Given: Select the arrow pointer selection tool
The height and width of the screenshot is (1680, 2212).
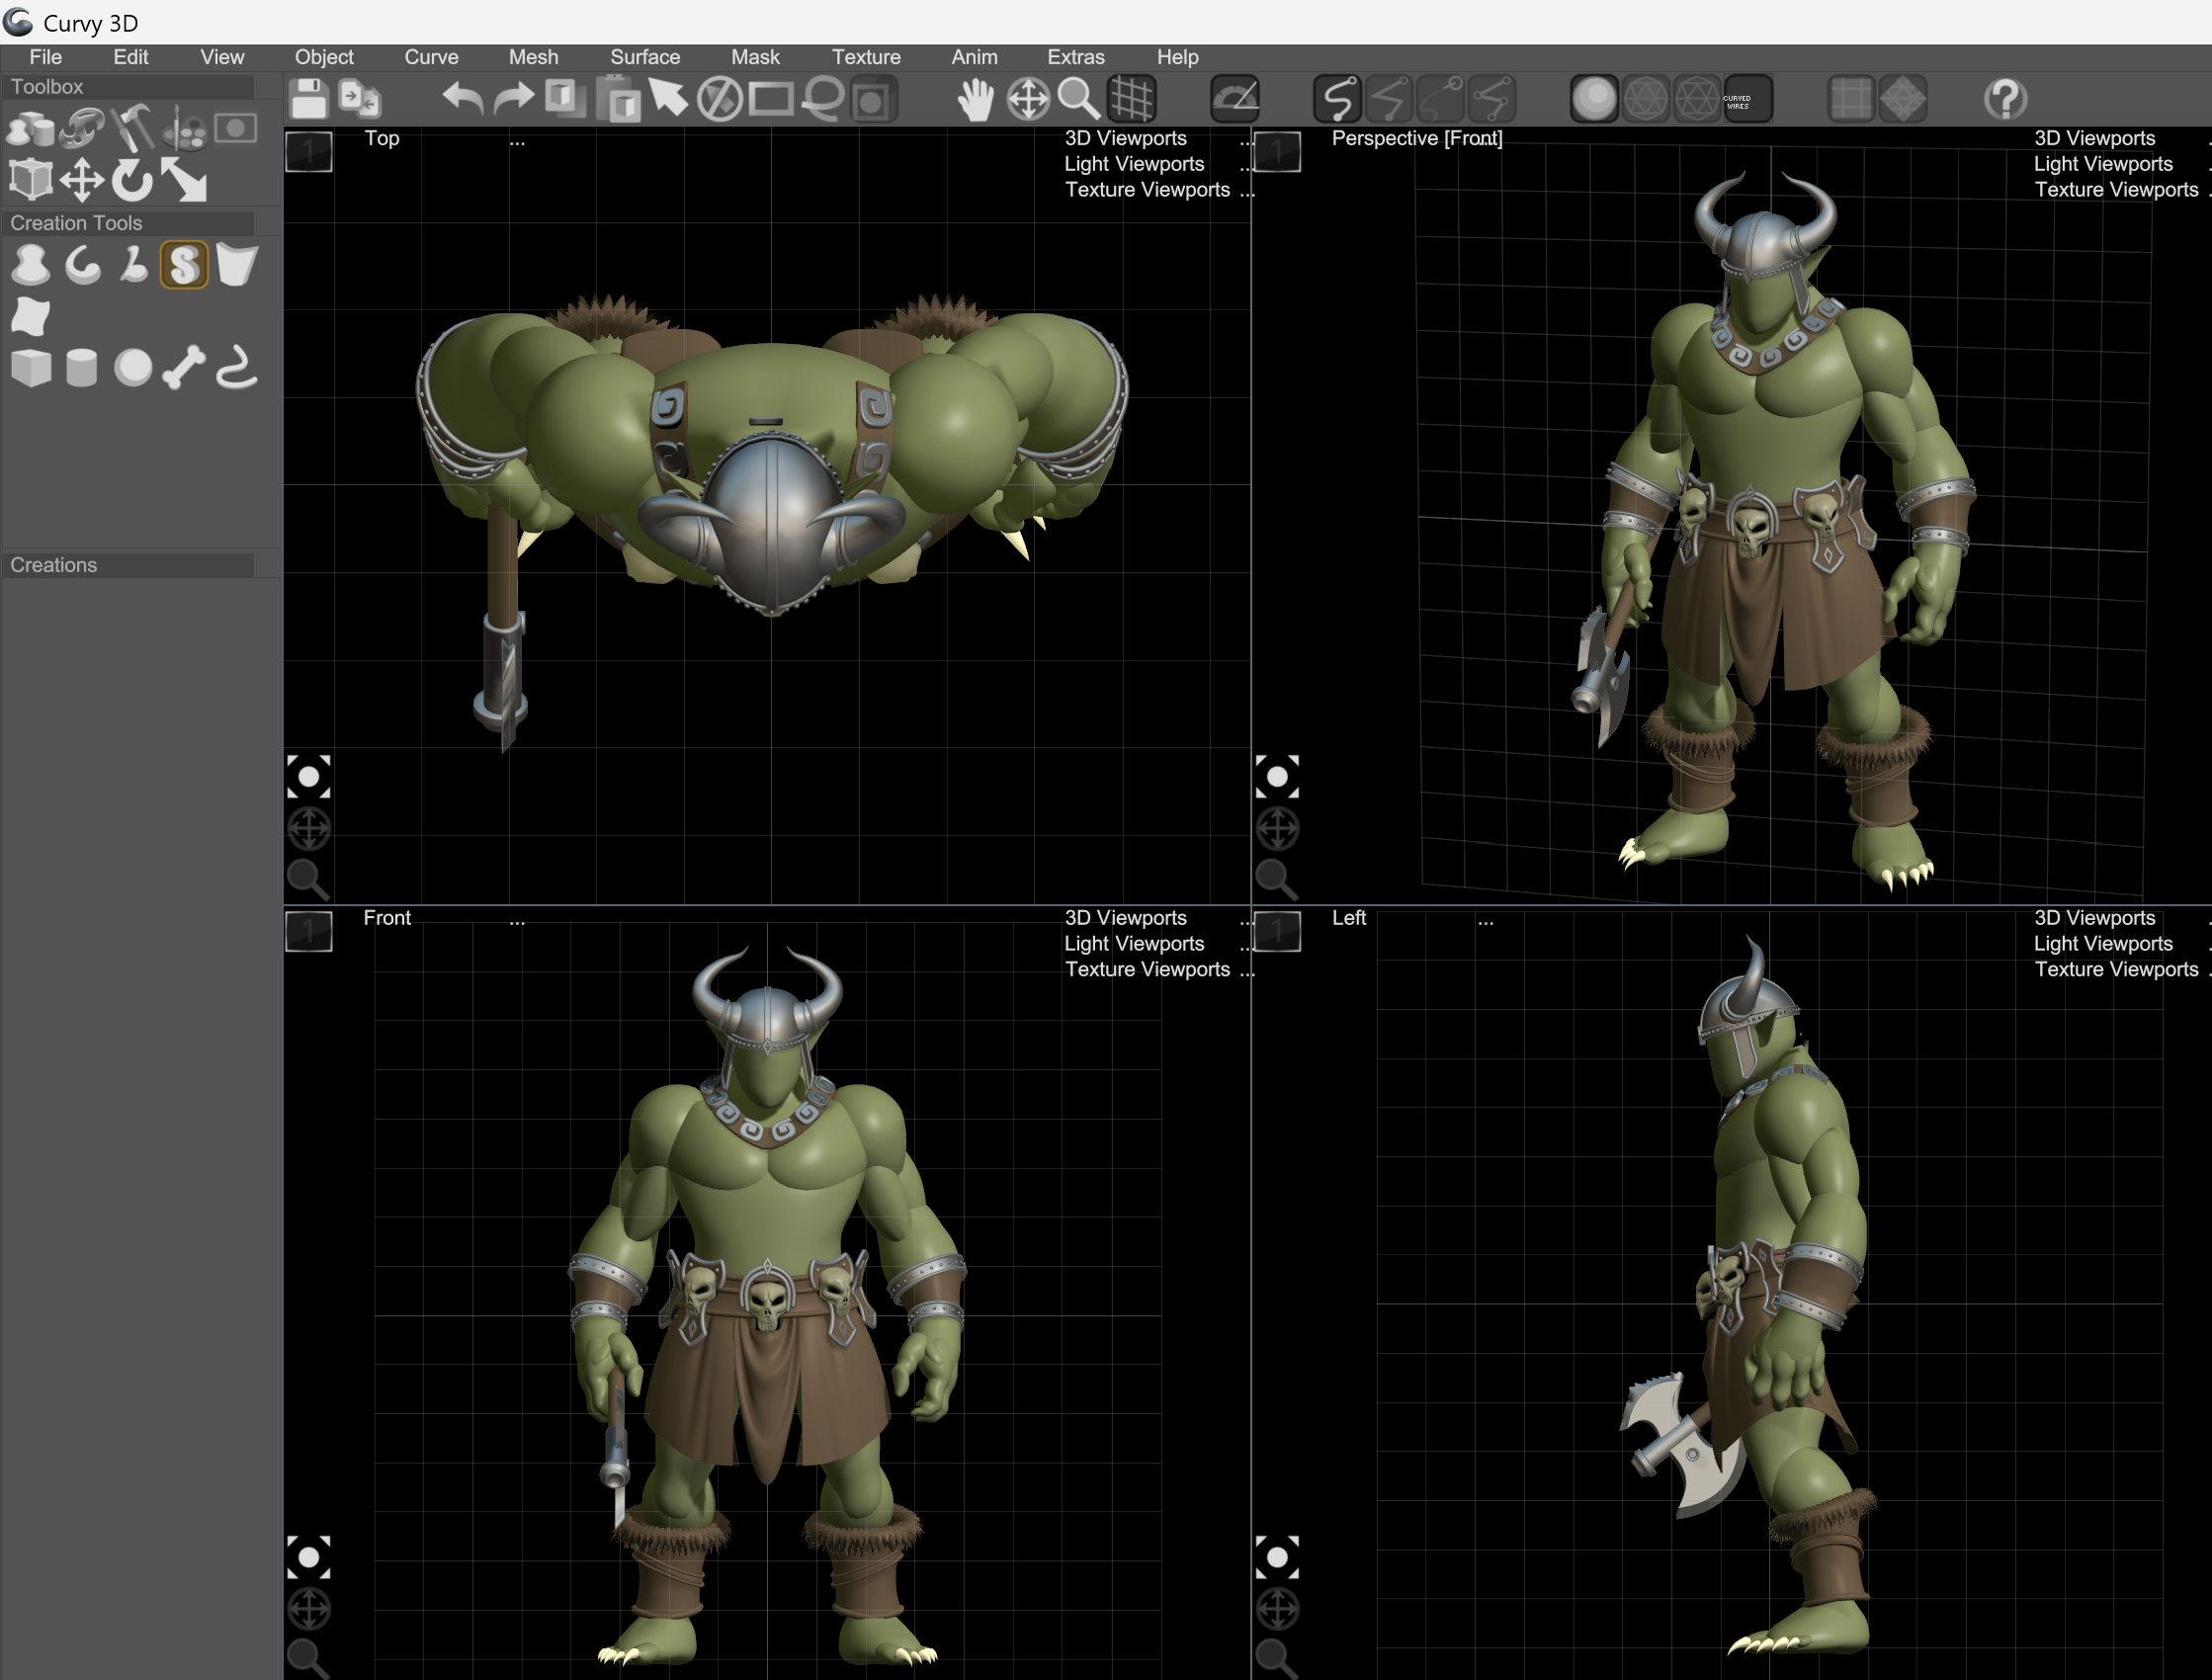Looking at the screenshot, I should [x=668, y=99].
